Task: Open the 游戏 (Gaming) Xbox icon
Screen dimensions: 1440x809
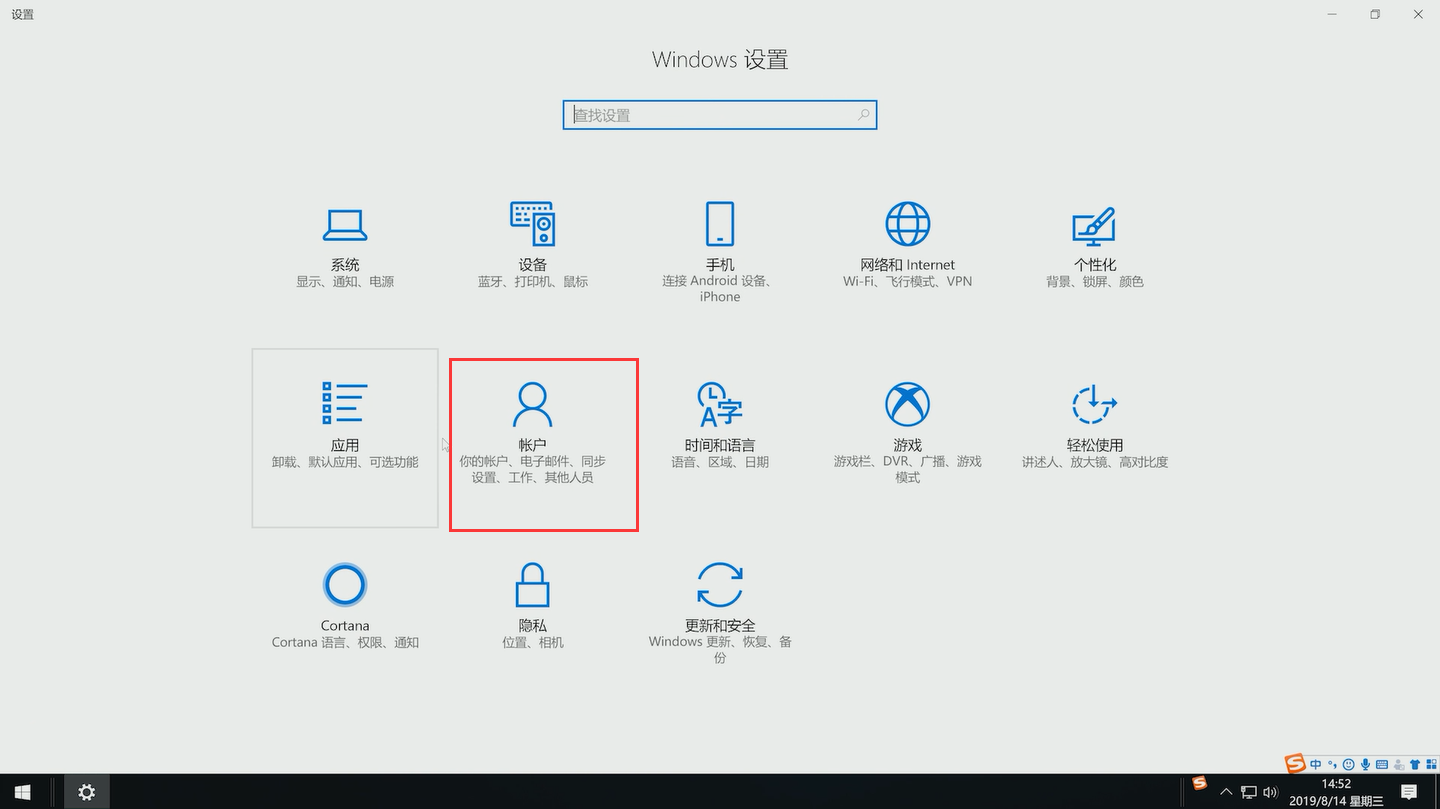Action: (907, 404)
